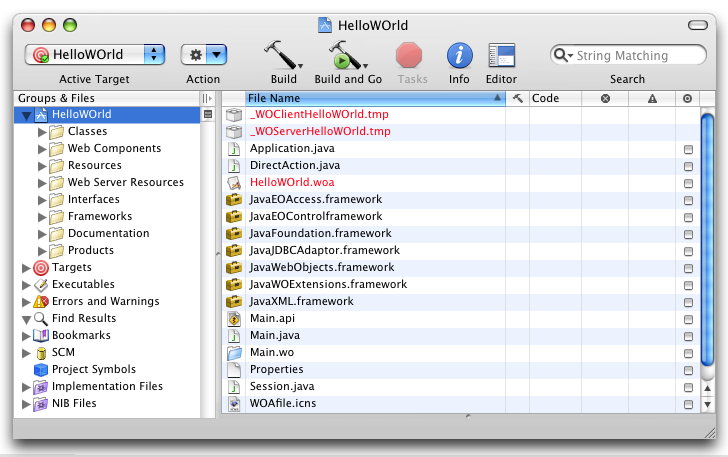Toggle target checkbox for Main.java
Image resolution: width=728 pixels, height=457 pixels.
pyautogui.click(x=688, y=336)
